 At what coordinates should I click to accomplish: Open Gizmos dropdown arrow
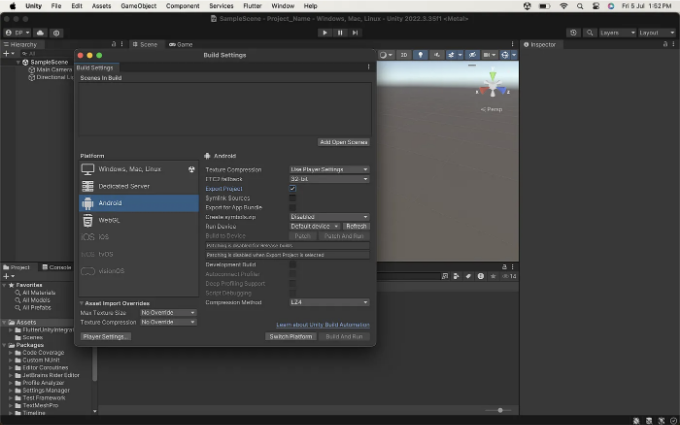[x=514, y=55]
